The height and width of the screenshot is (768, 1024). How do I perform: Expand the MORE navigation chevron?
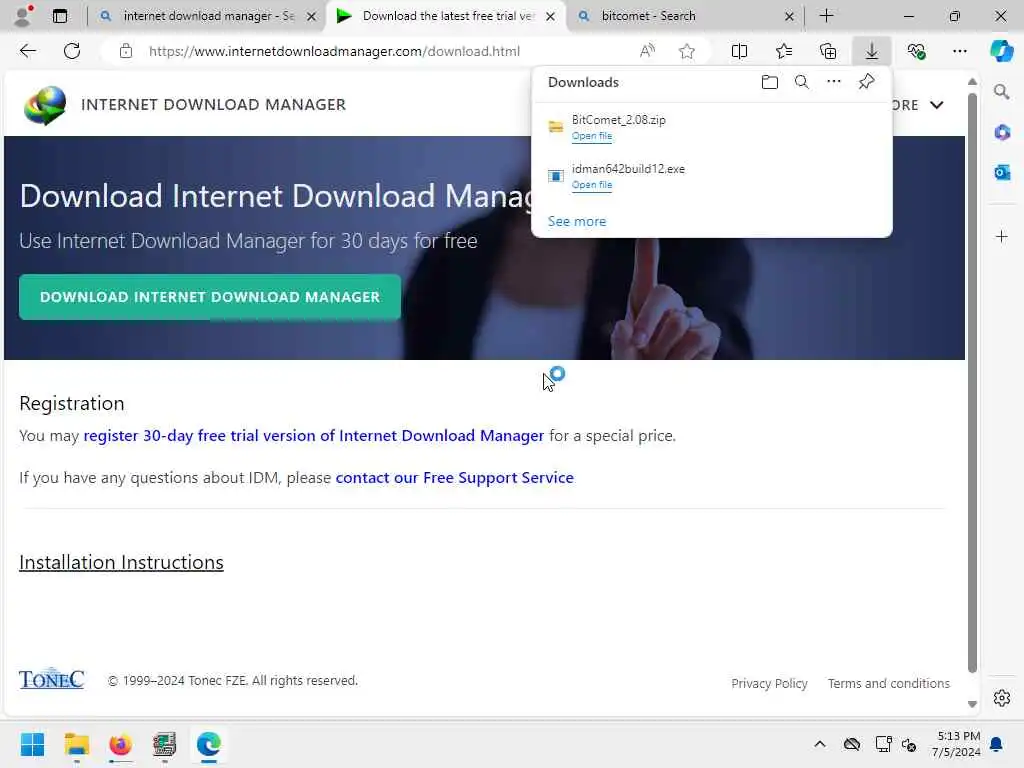tap(936, 105)
